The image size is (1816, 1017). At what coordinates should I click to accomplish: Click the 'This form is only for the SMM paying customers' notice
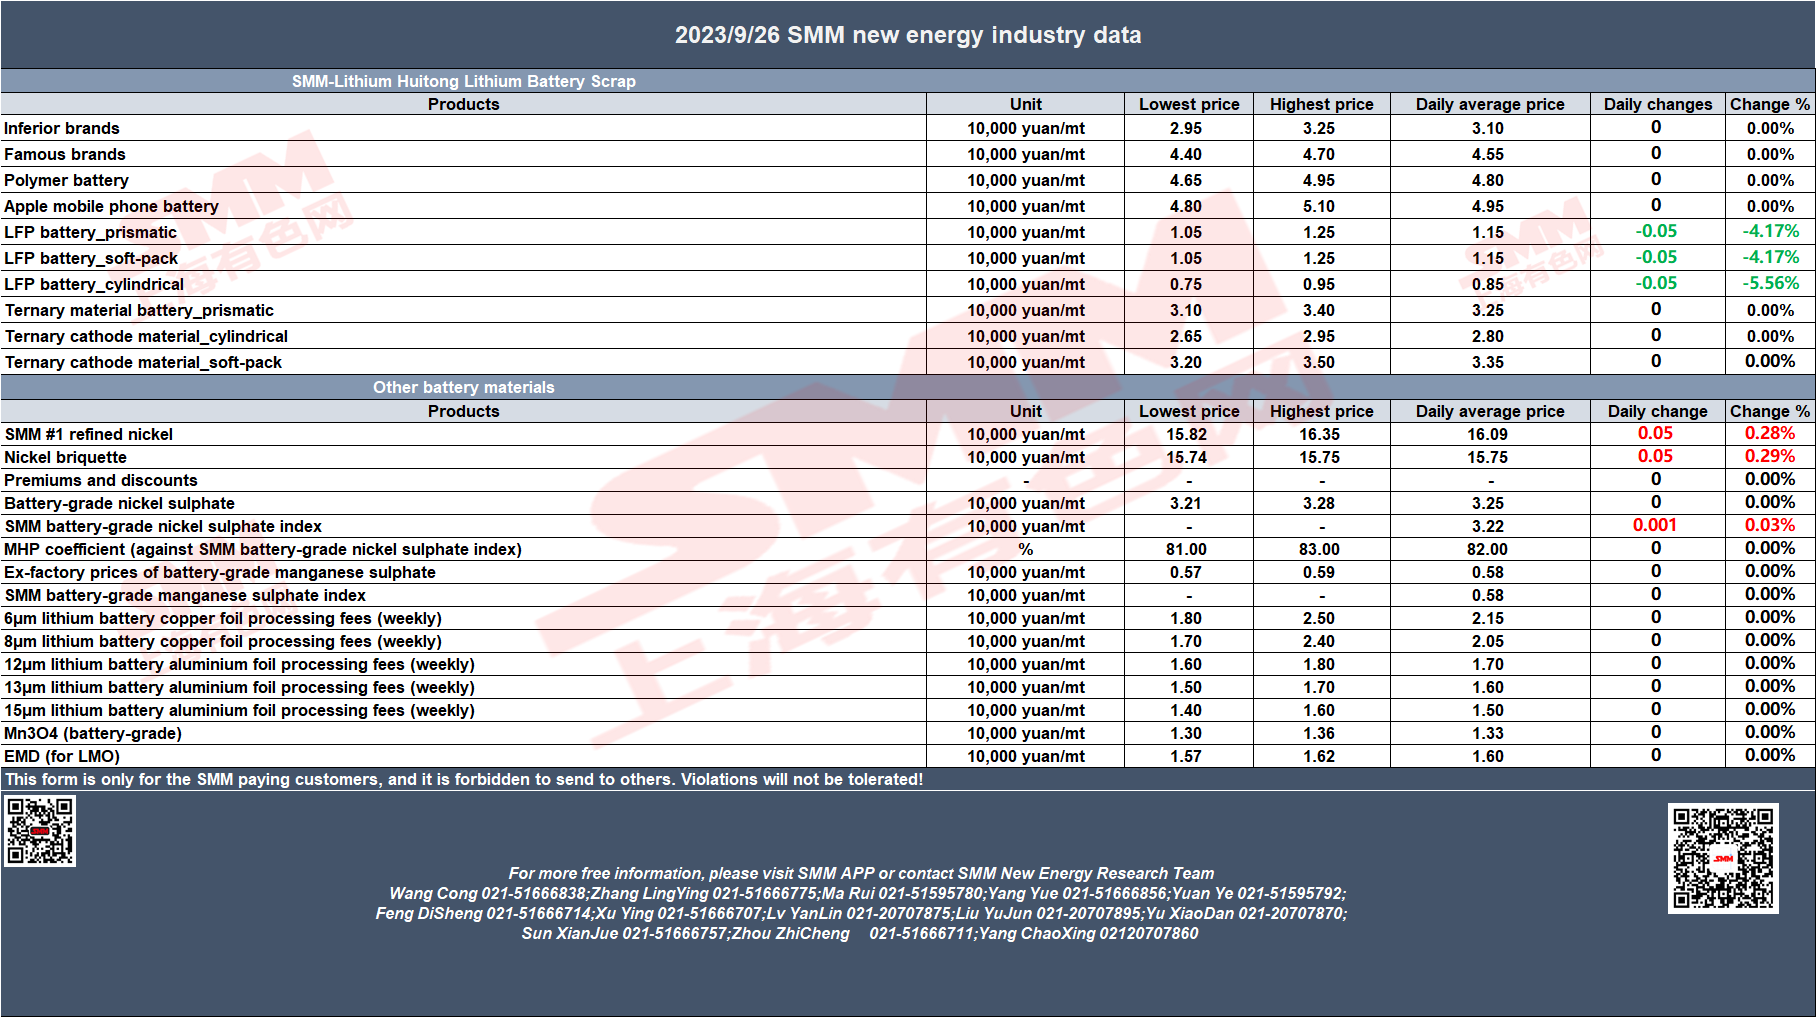[464, 779]
